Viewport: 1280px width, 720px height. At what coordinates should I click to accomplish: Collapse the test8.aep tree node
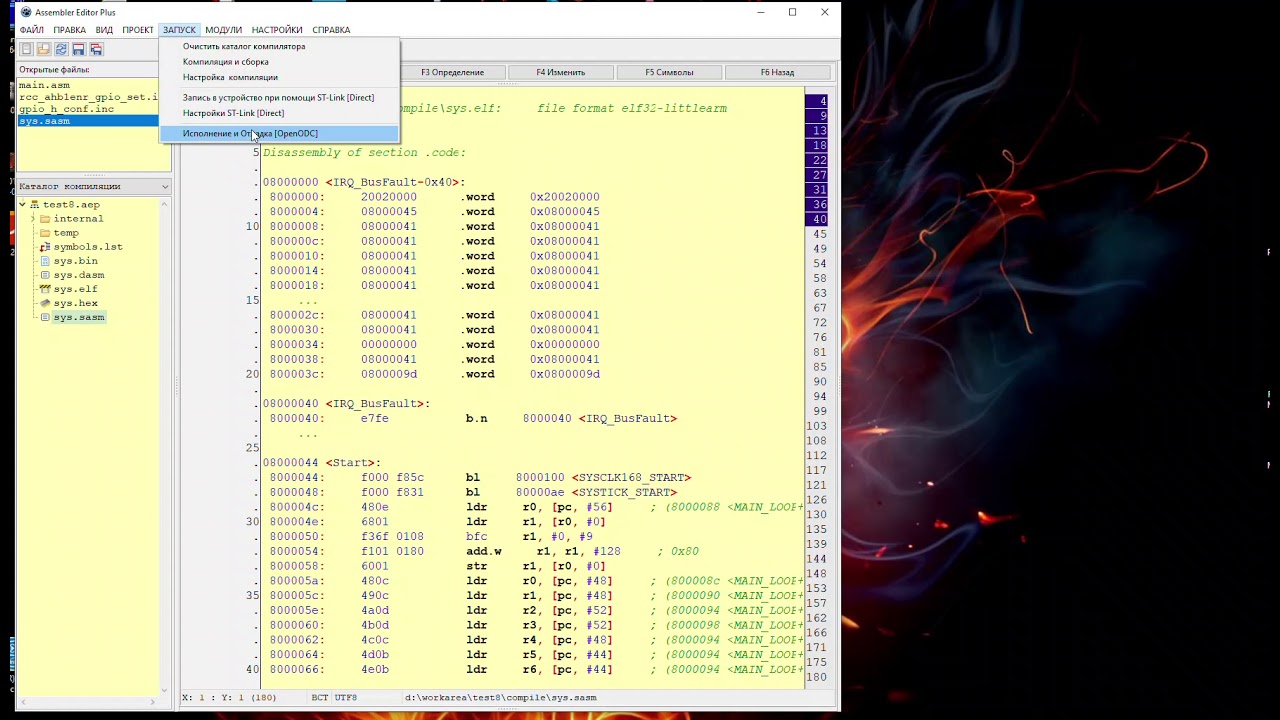(x=22, y=204)
